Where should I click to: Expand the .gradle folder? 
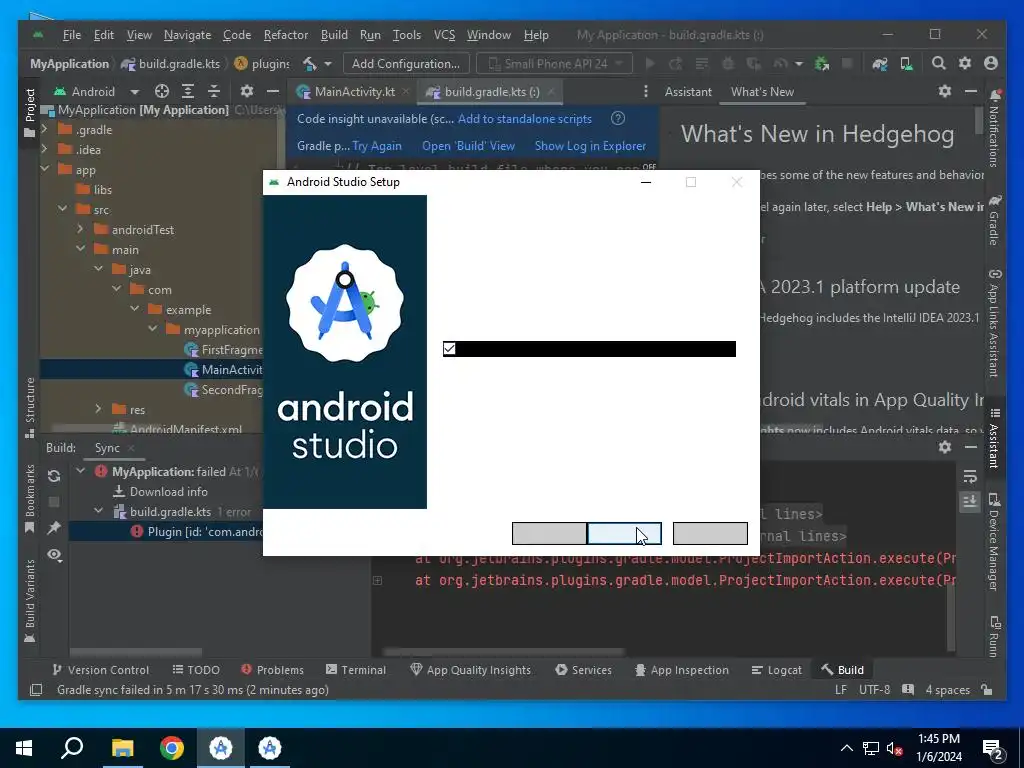tap(44, 129)
